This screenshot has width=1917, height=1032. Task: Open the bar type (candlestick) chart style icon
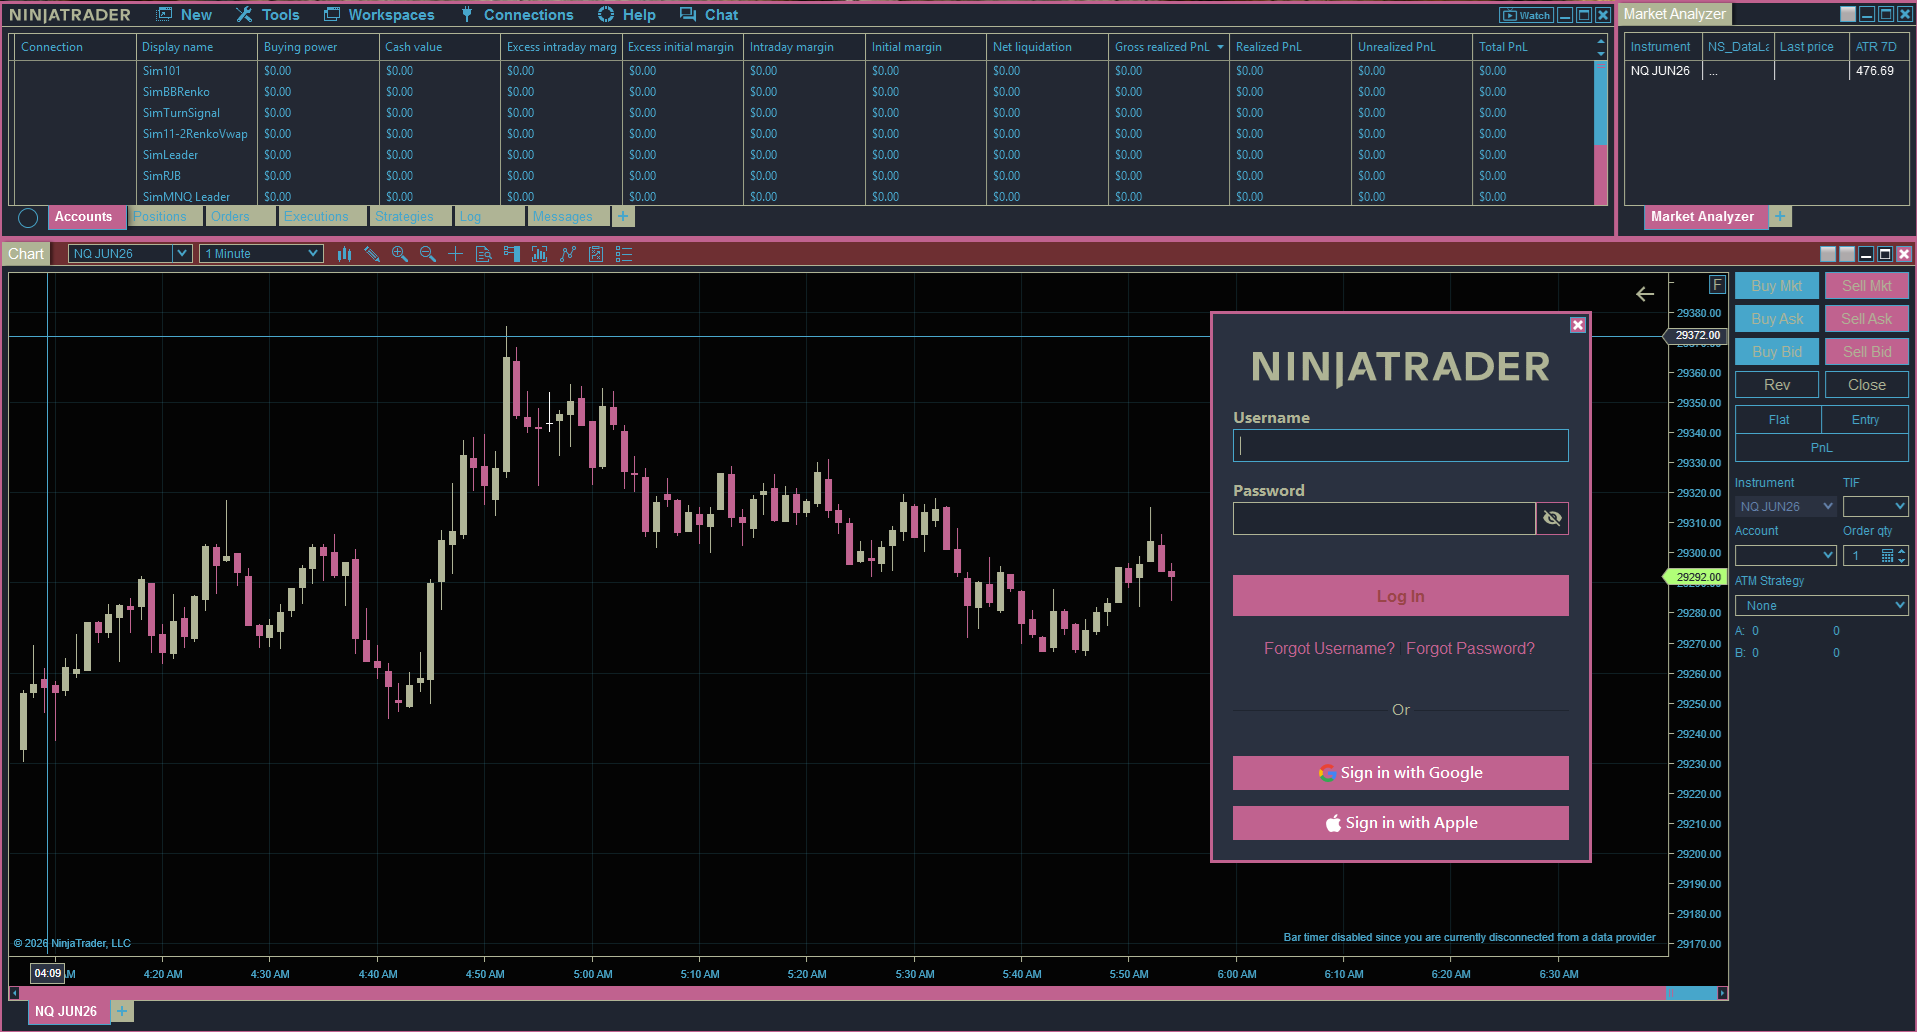[x=344, y=254]
